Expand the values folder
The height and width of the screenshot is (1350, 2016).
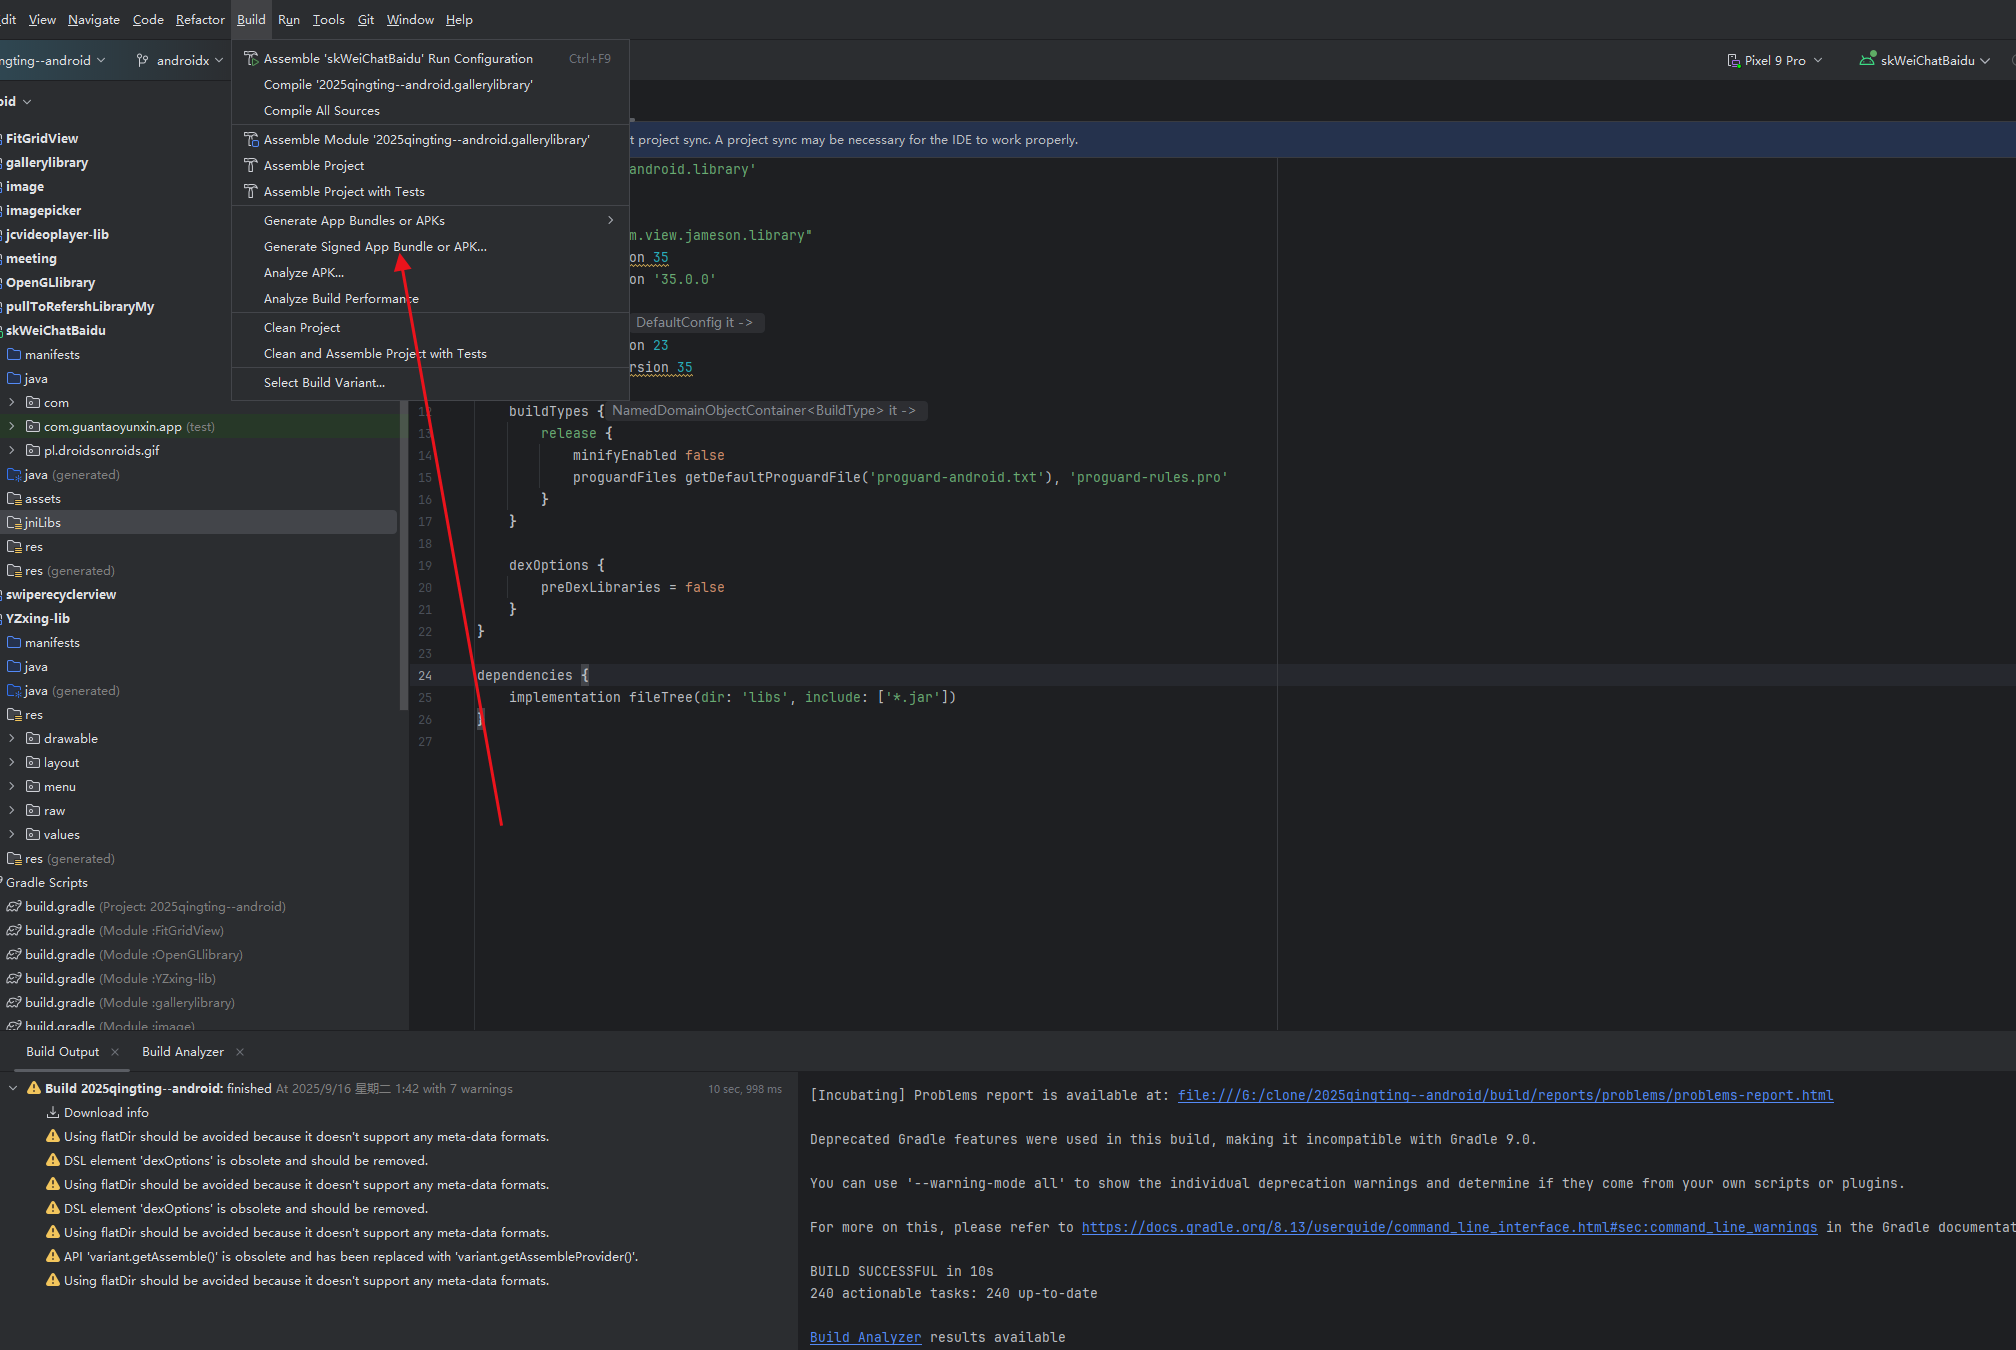click(x=11, y=834)
